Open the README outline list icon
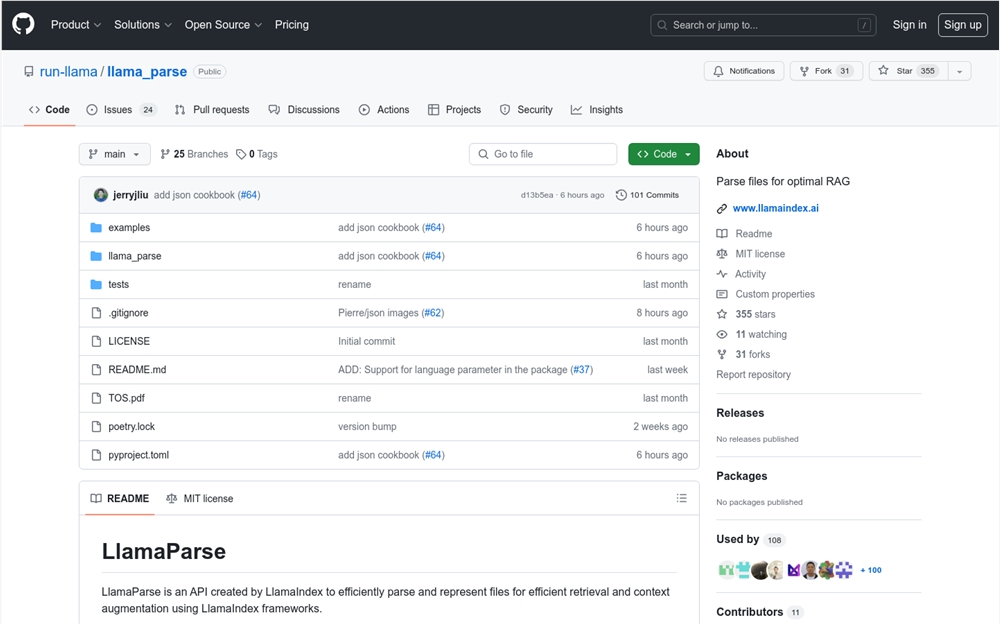Screen dimensions: 1000x624 pos(681,498)
